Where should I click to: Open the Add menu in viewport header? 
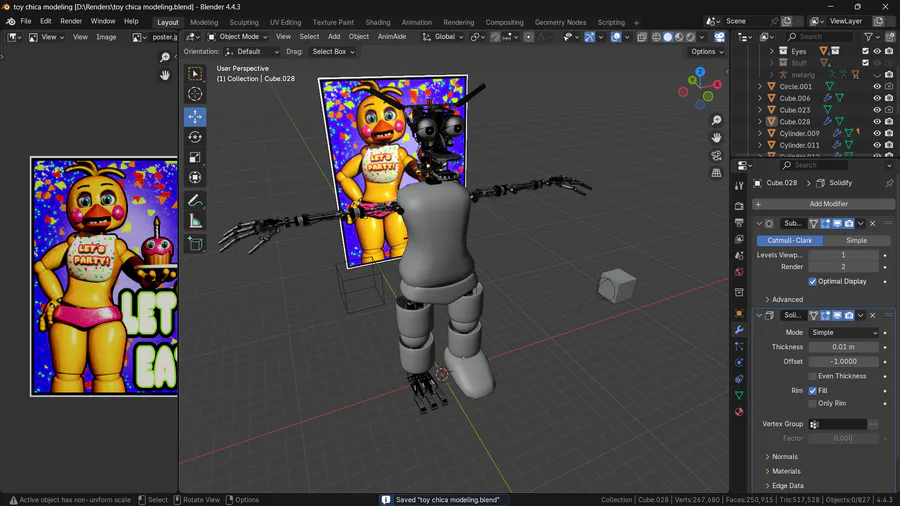coord(334,37)
